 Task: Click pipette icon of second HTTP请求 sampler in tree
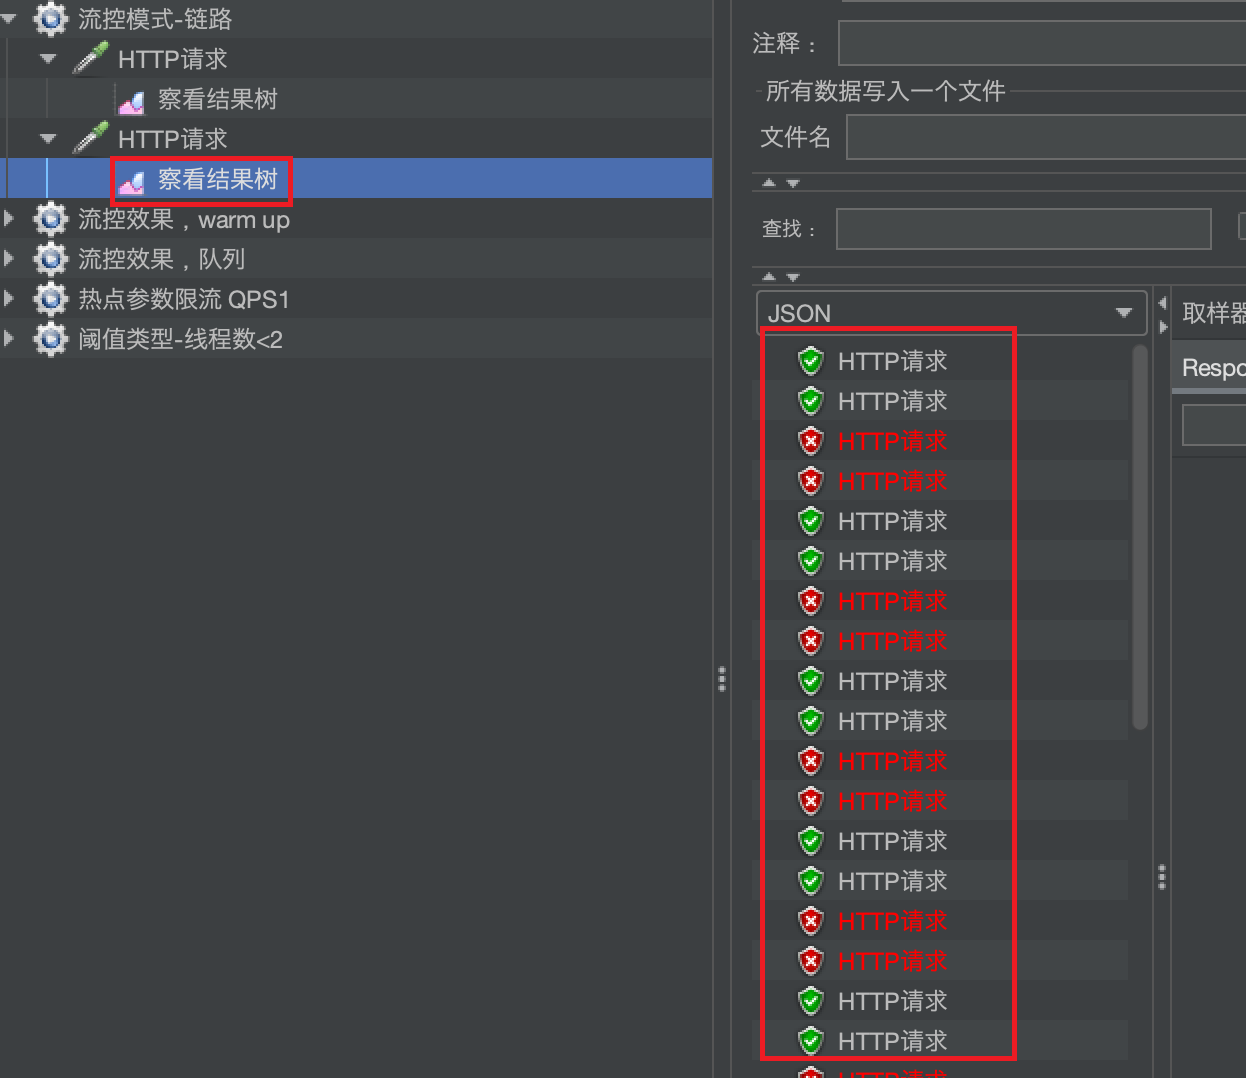pyautogui.click(x=90, y=138)
